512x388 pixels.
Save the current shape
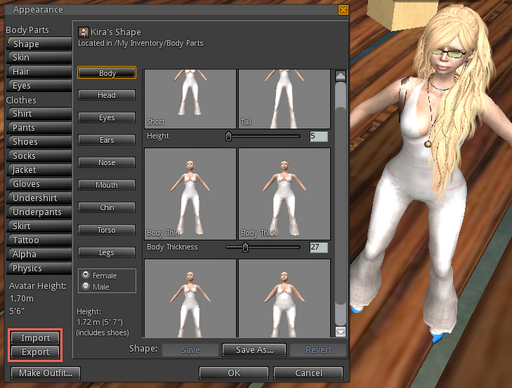coord(190,350)
